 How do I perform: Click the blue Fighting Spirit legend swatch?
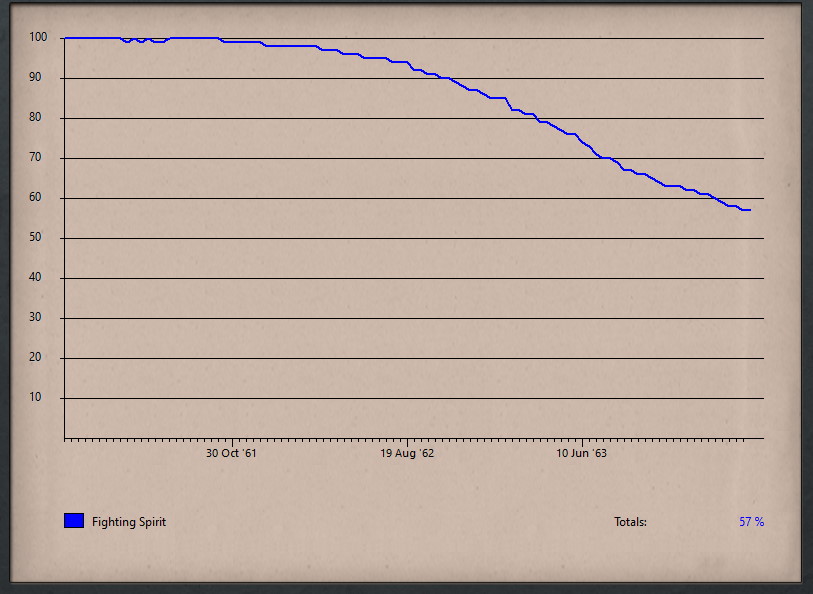(x=74, y=521)
